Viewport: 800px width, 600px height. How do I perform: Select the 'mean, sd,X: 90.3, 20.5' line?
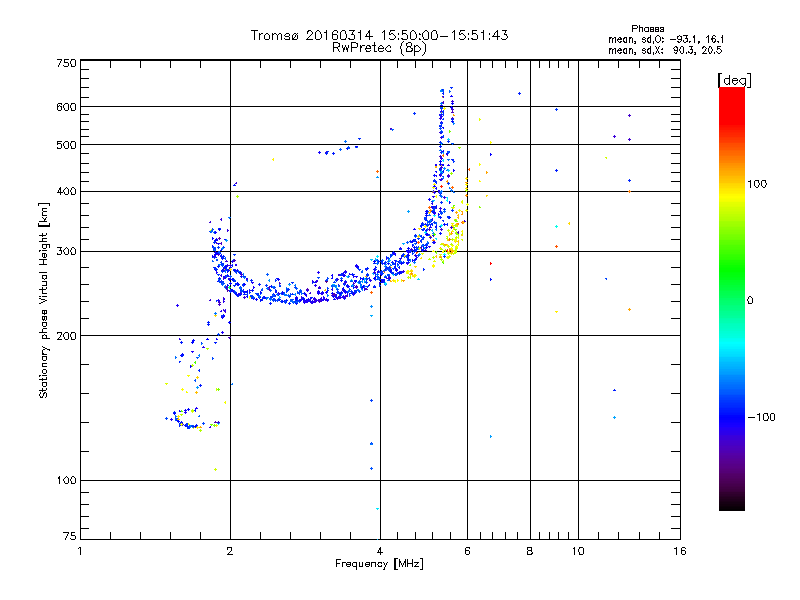665,51
